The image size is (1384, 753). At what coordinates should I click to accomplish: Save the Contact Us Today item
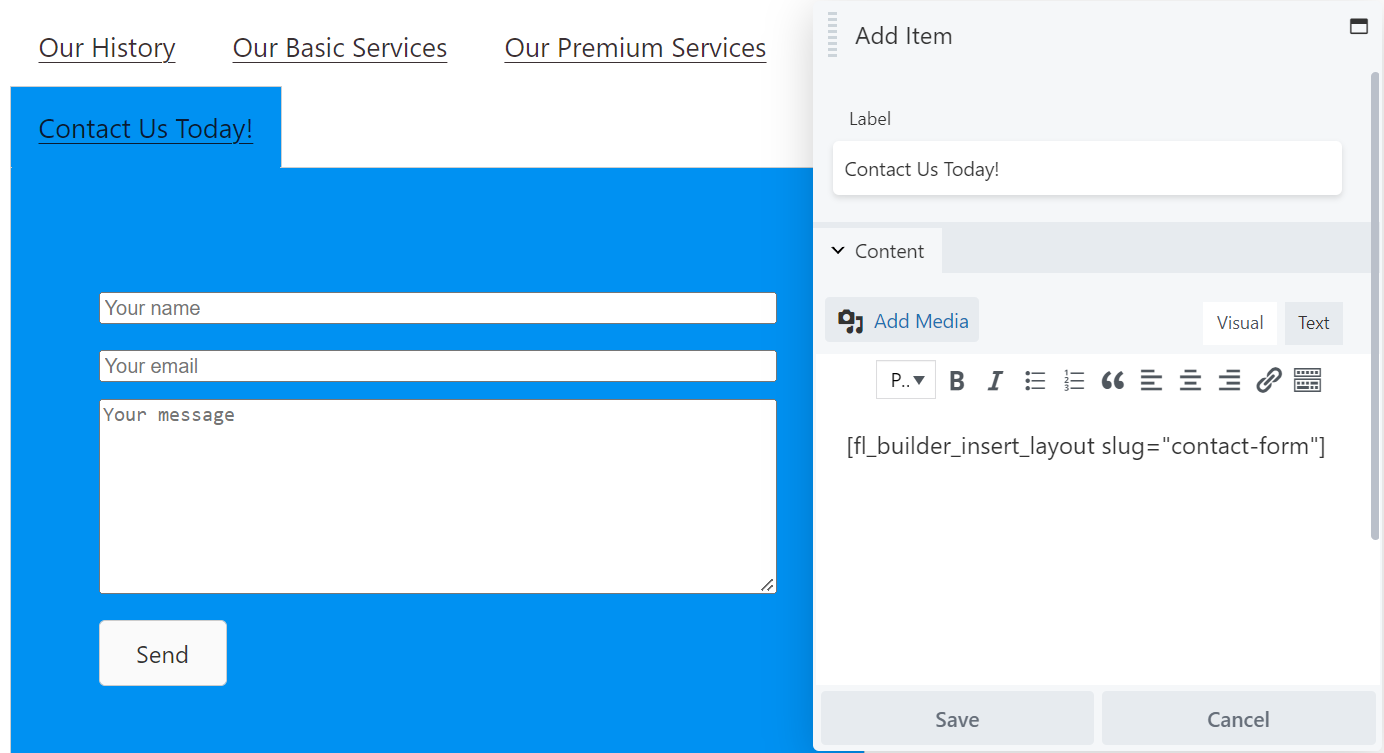click(x=956, y=718)
